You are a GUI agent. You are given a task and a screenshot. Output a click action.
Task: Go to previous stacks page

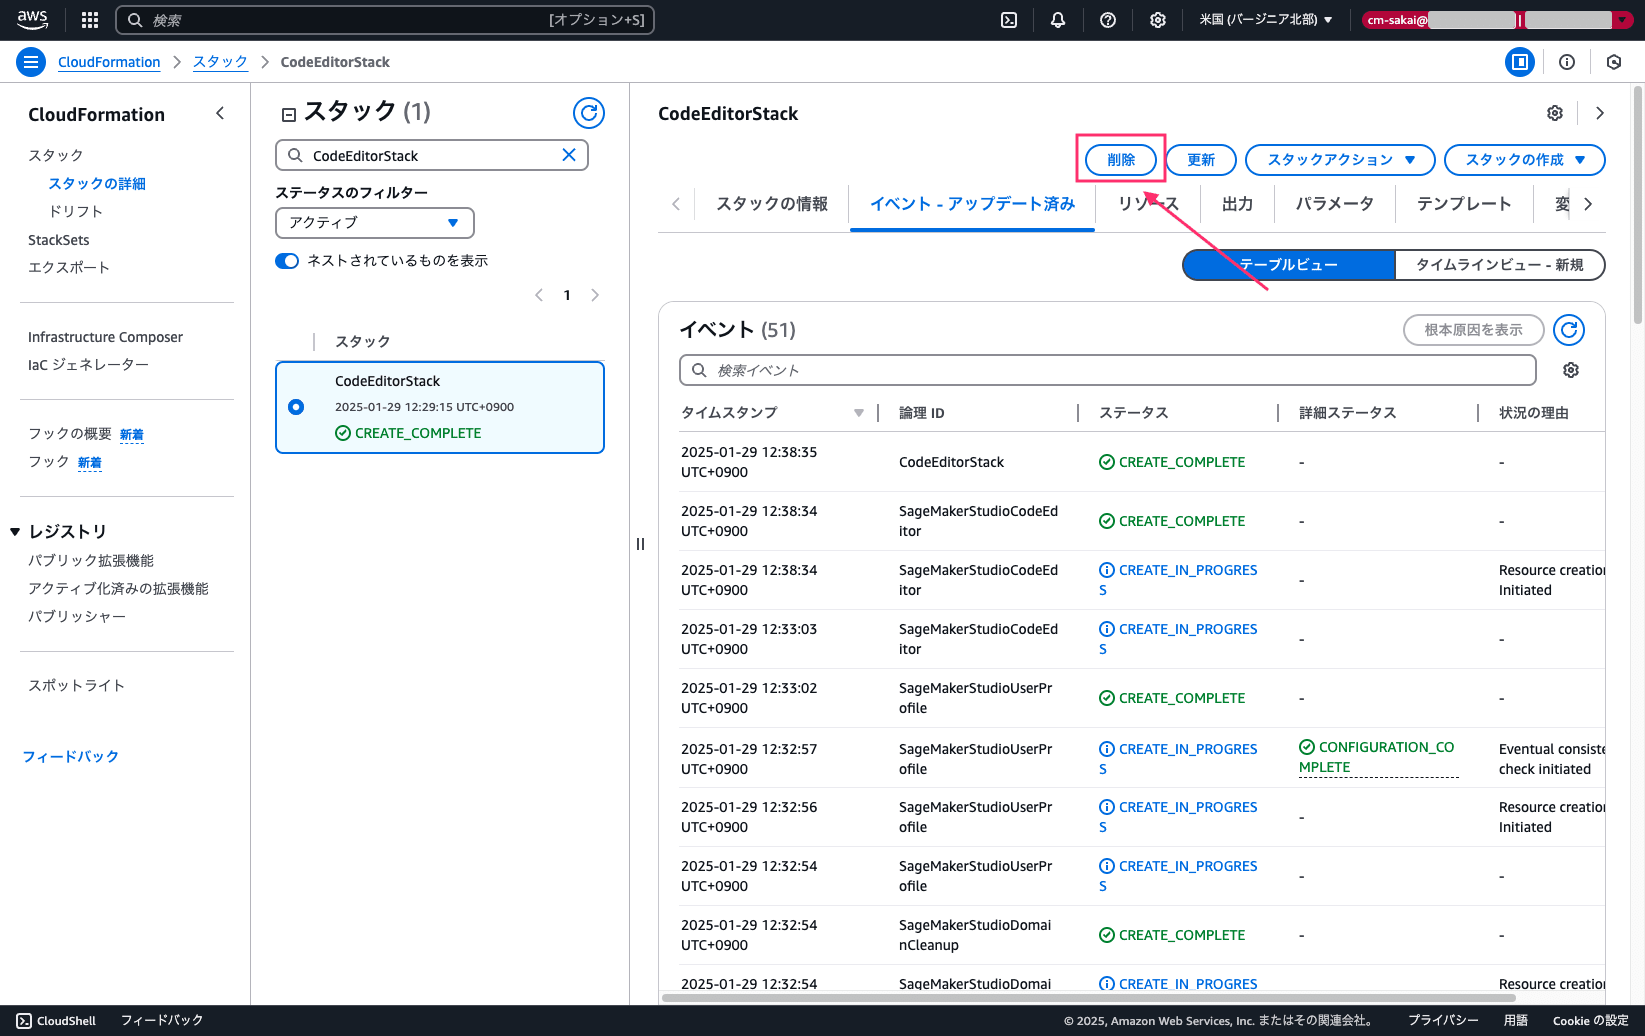539,295
